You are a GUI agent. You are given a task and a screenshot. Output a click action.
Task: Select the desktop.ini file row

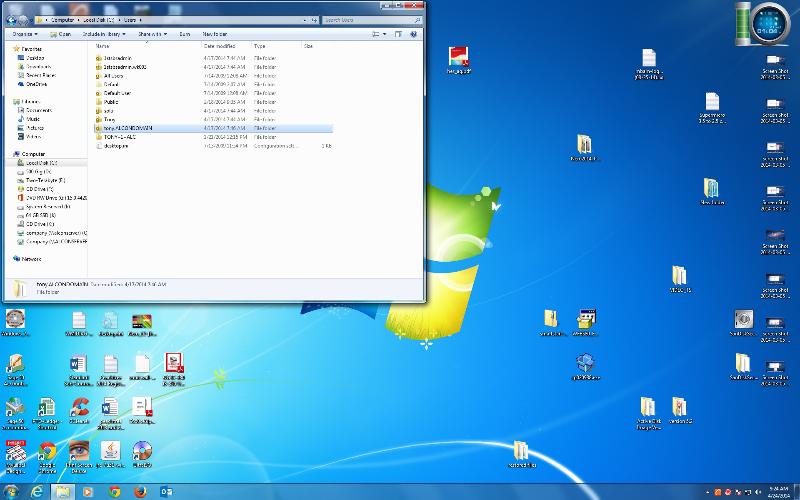pyautogui.click(x=213, y=145)
